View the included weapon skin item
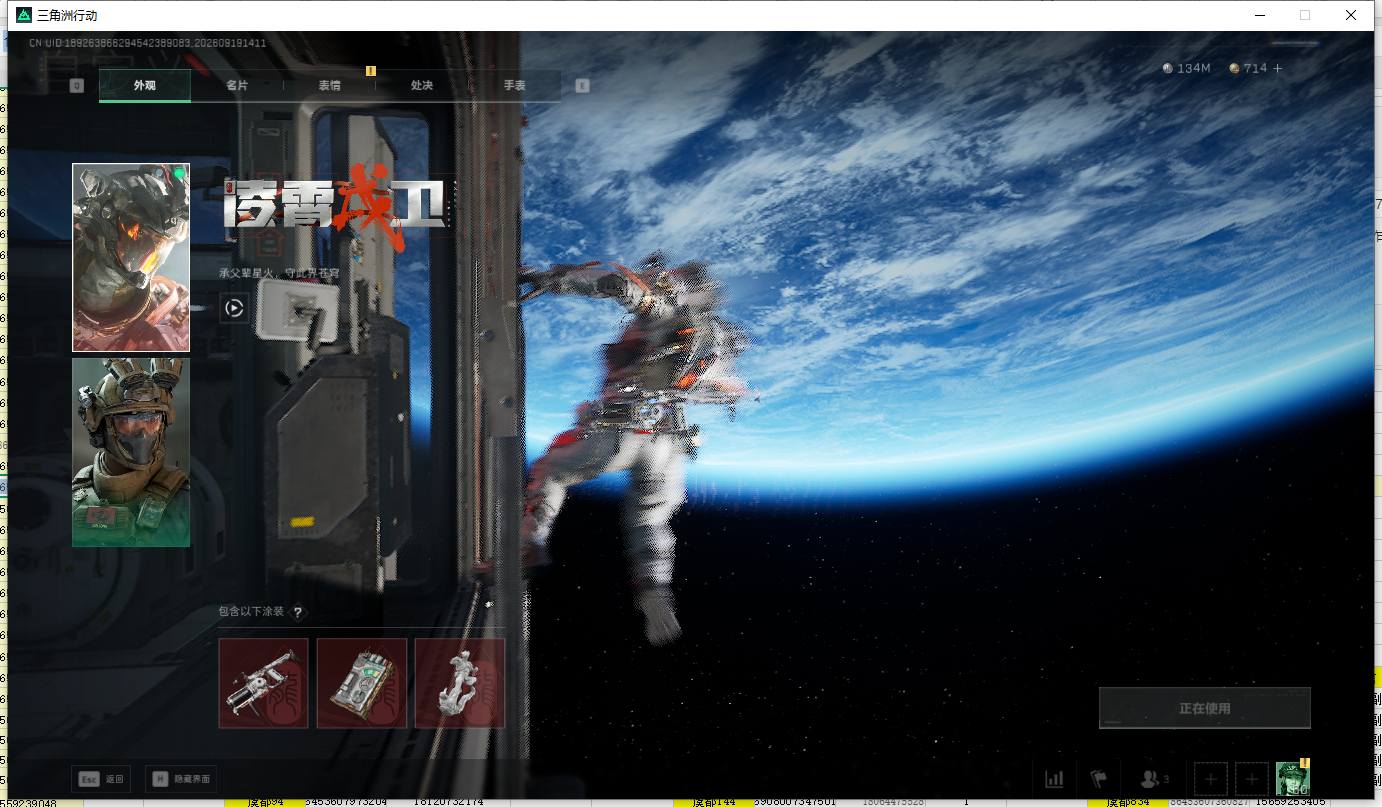Image resolution: width=1382 pixels, height=807 pixels. pyautogui.click(x=263, y=683)
